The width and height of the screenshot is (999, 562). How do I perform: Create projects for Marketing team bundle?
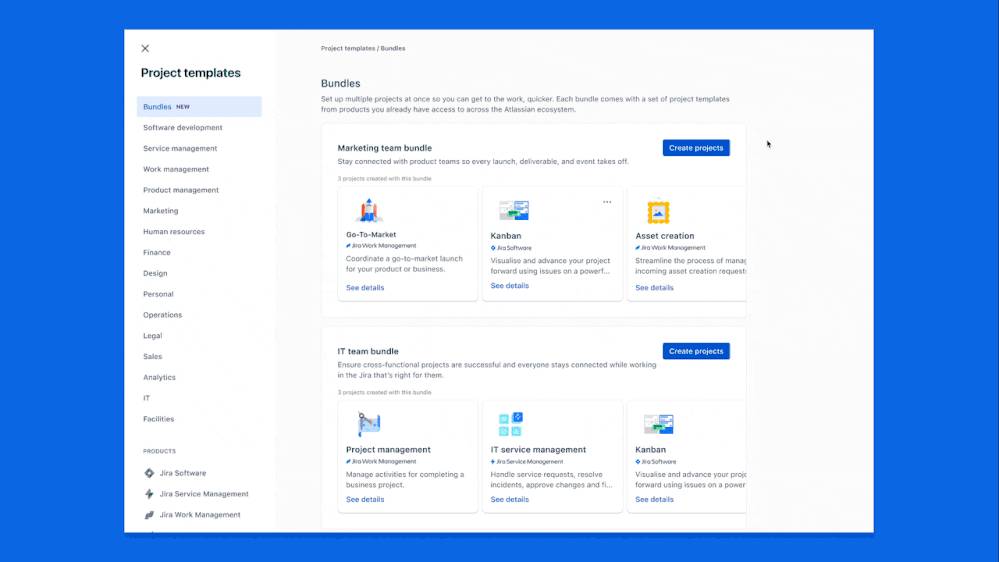pos(696,148)
